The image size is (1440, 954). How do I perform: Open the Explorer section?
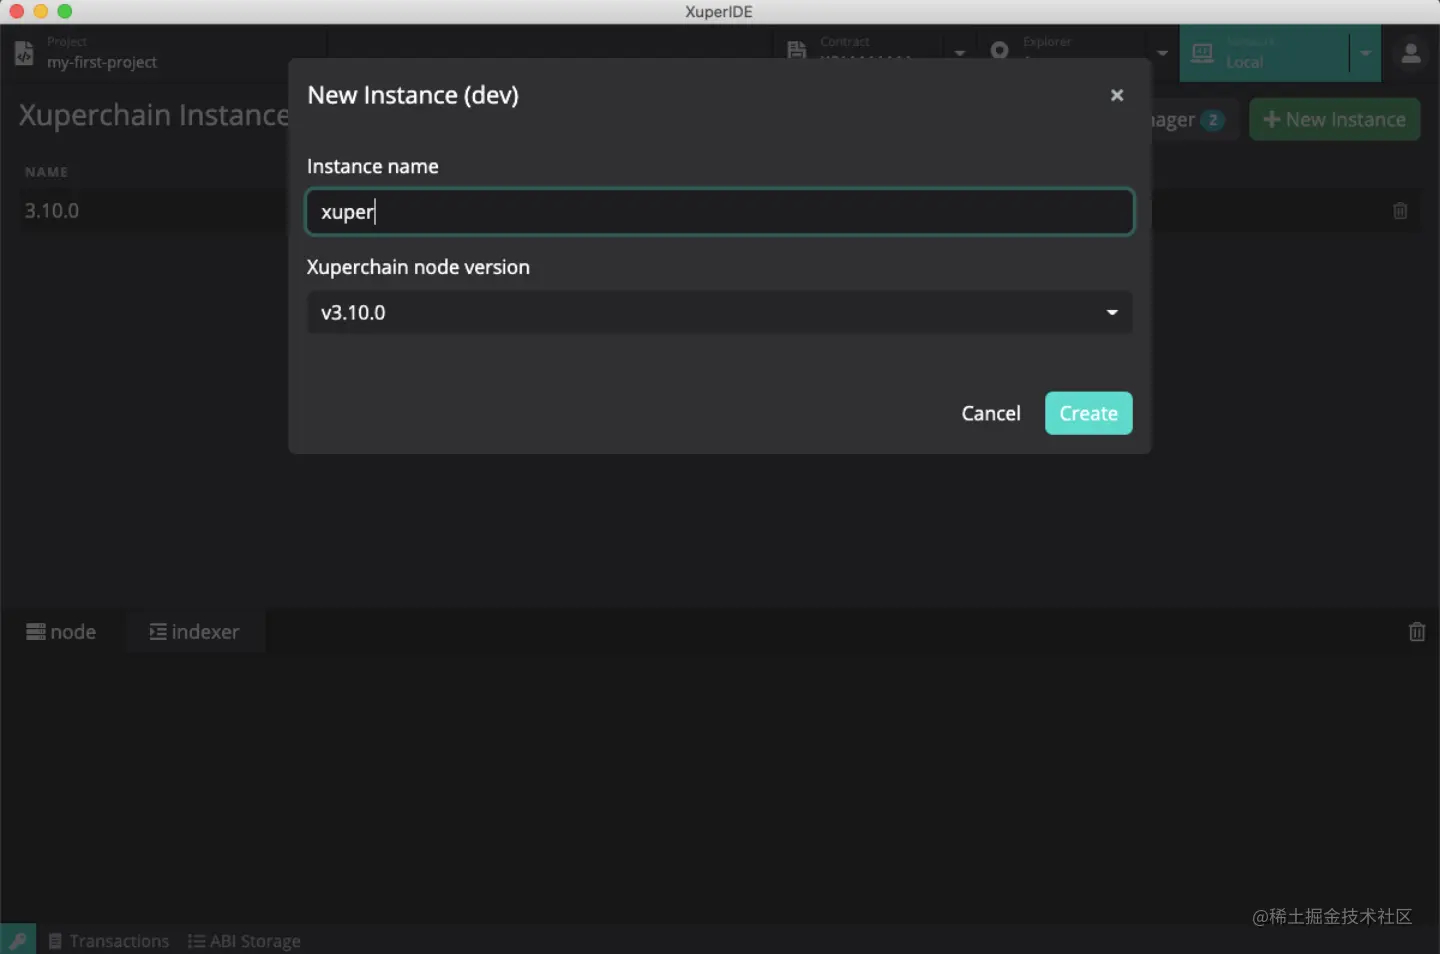coord(1064,51)
